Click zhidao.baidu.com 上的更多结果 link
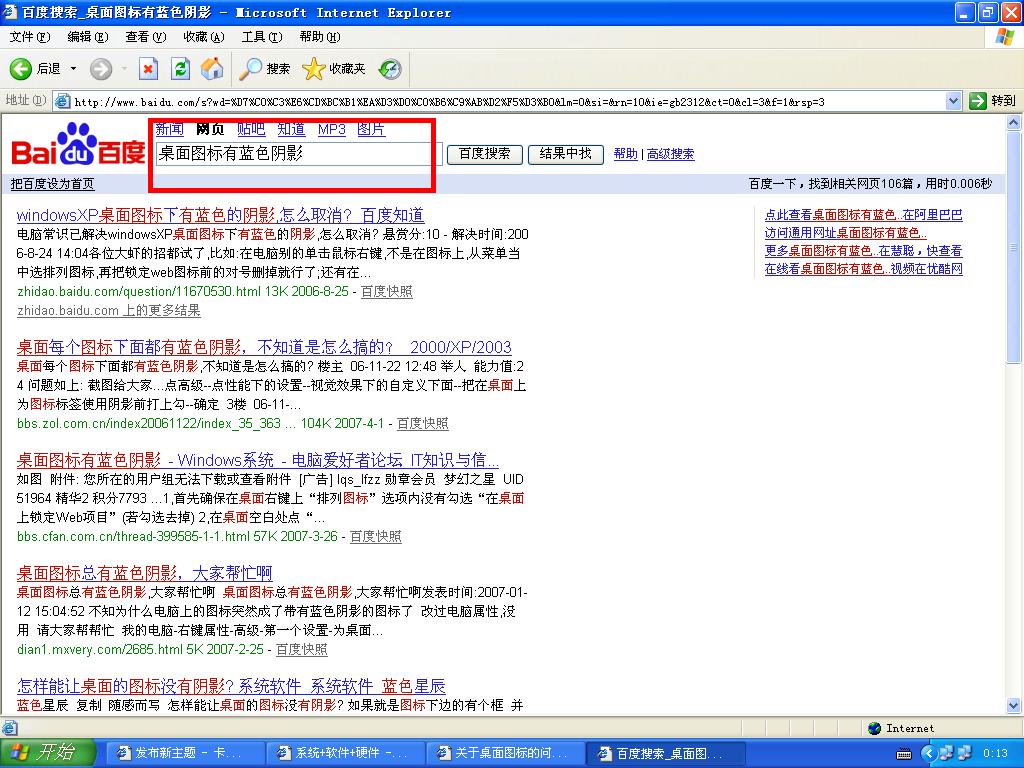The width and height of the screenshot is (1024, 768). coord(108,310)
